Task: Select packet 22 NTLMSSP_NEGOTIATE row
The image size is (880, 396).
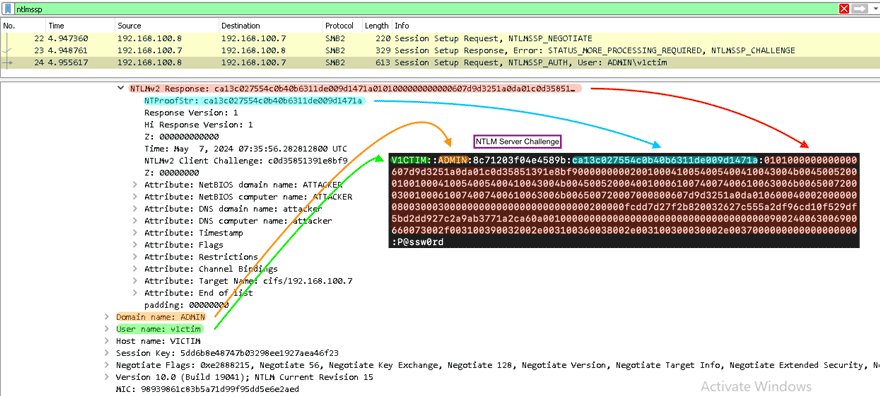Action: click(440, 39)
